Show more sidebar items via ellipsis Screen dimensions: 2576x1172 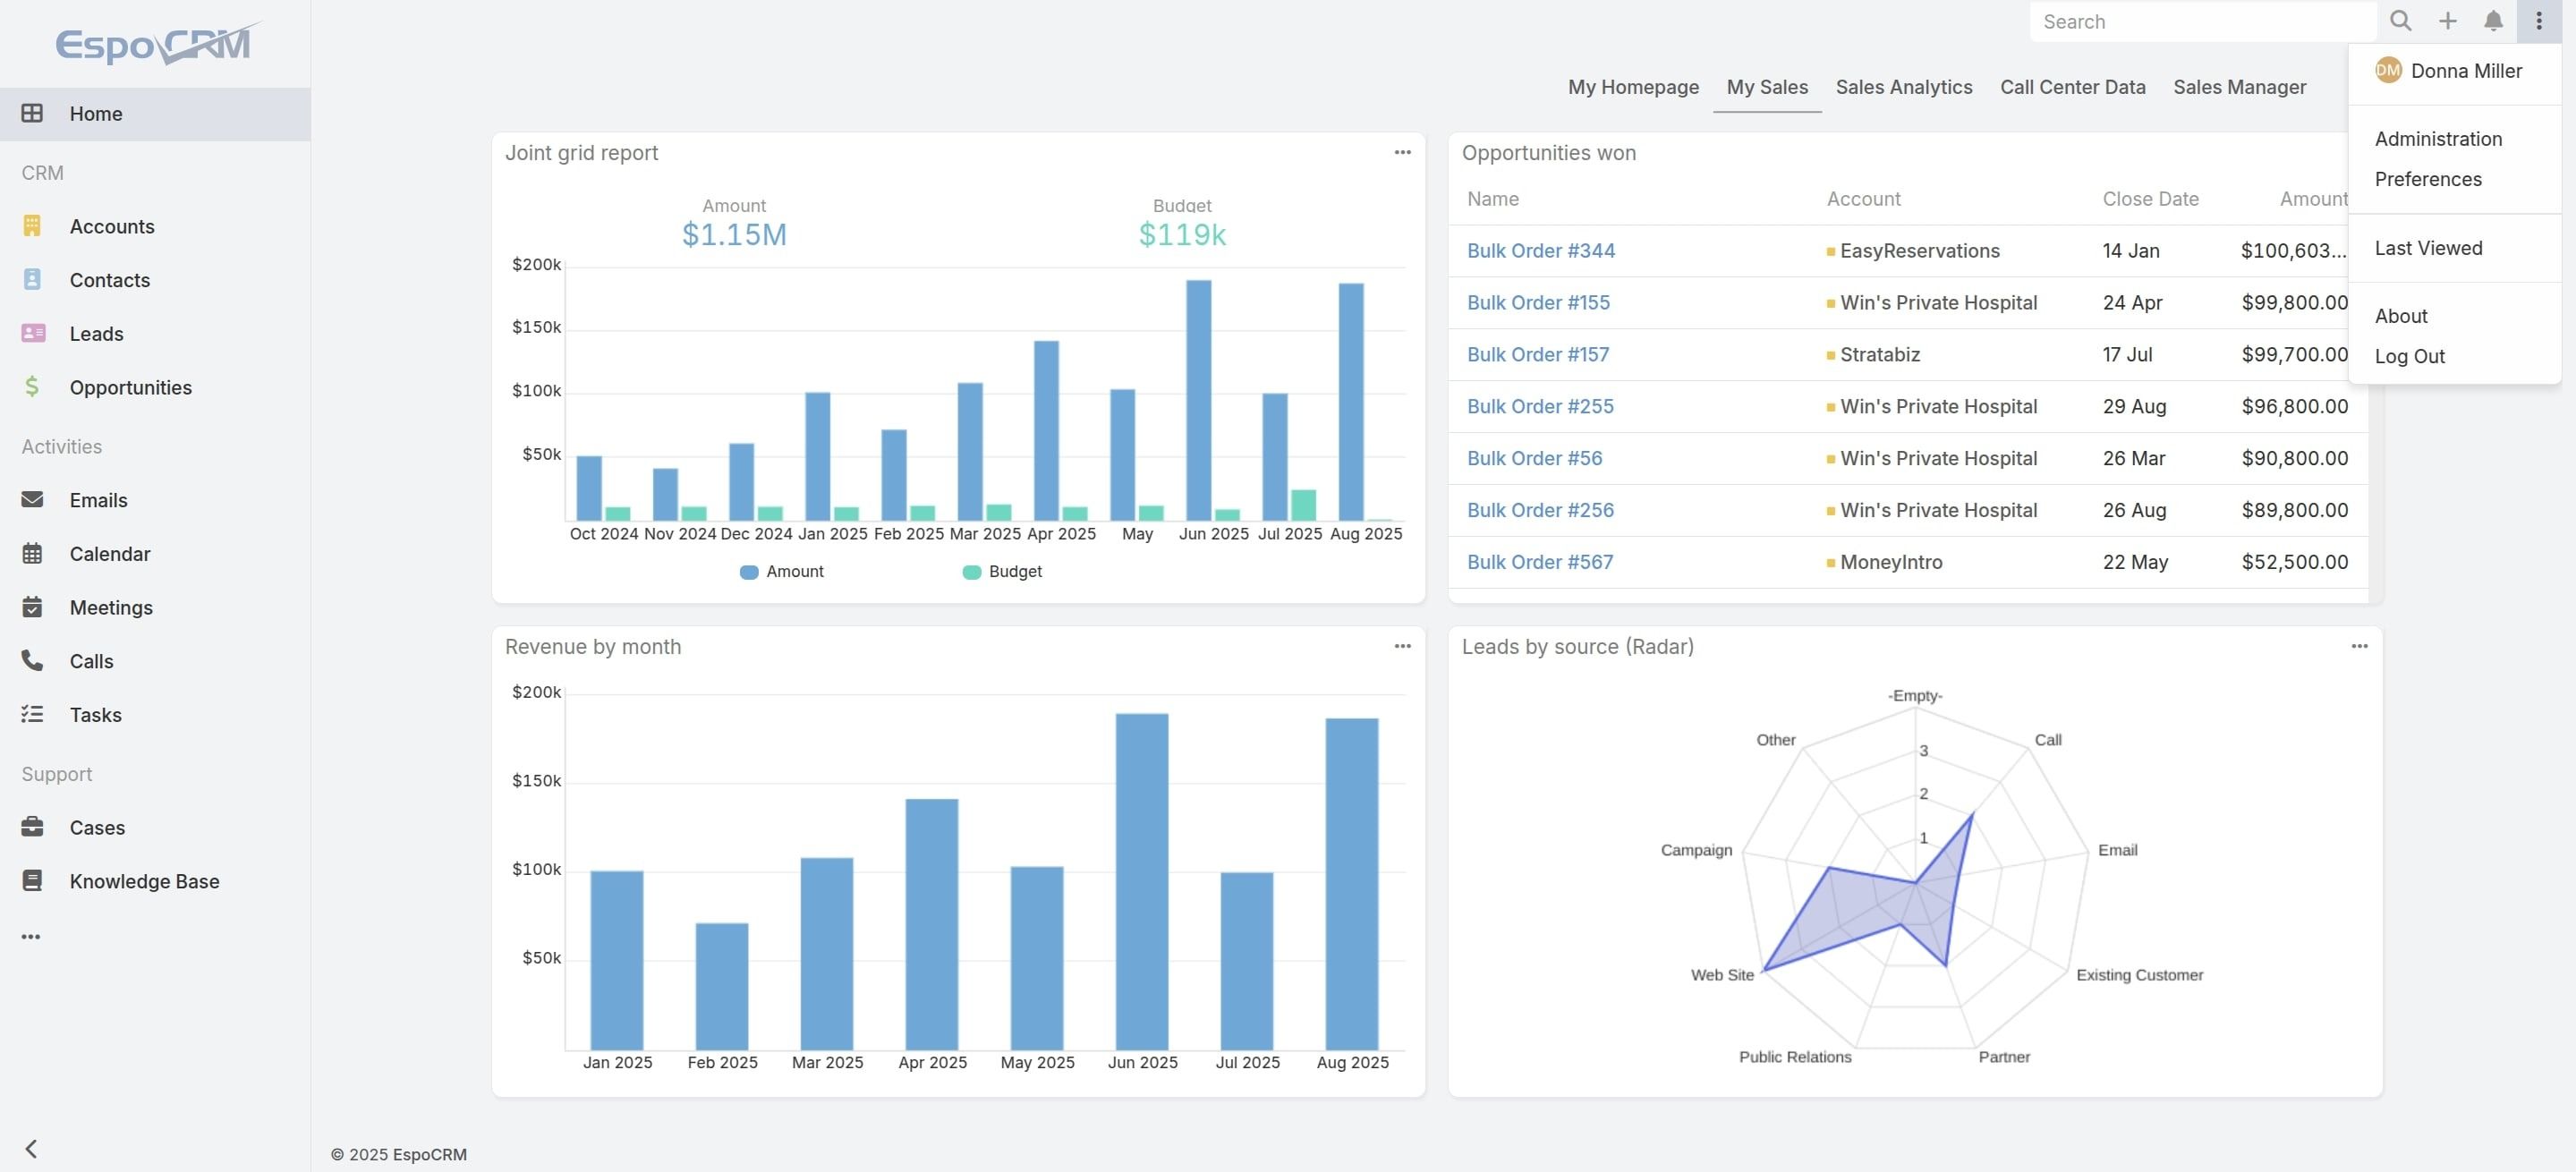(x=31, y=937)
